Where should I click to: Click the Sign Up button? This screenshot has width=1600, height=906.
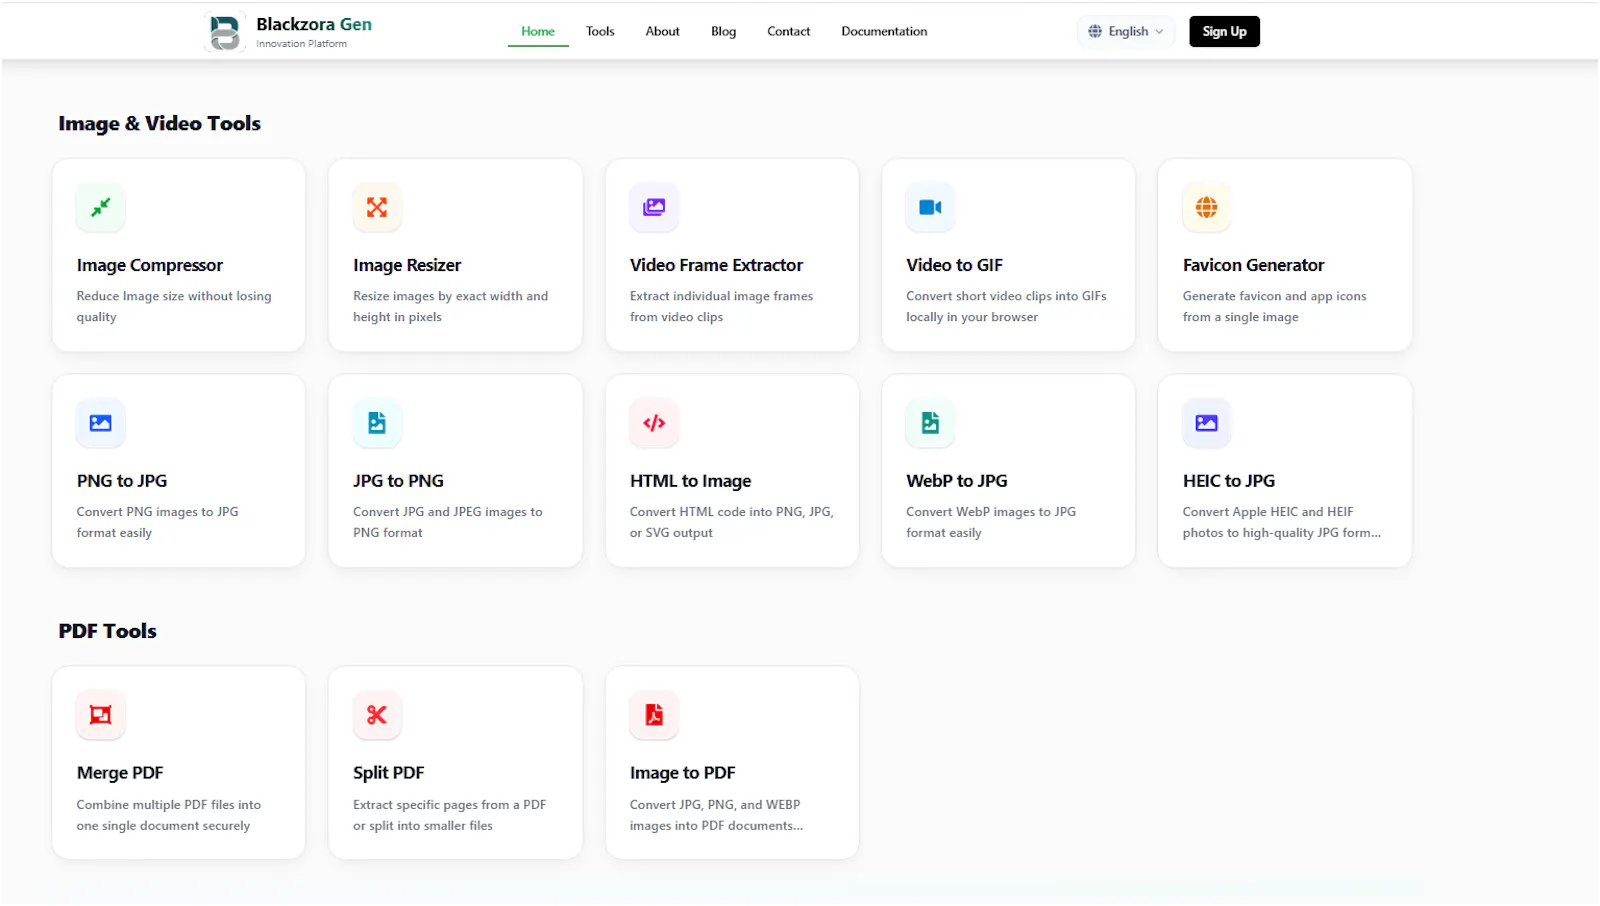1224,31
